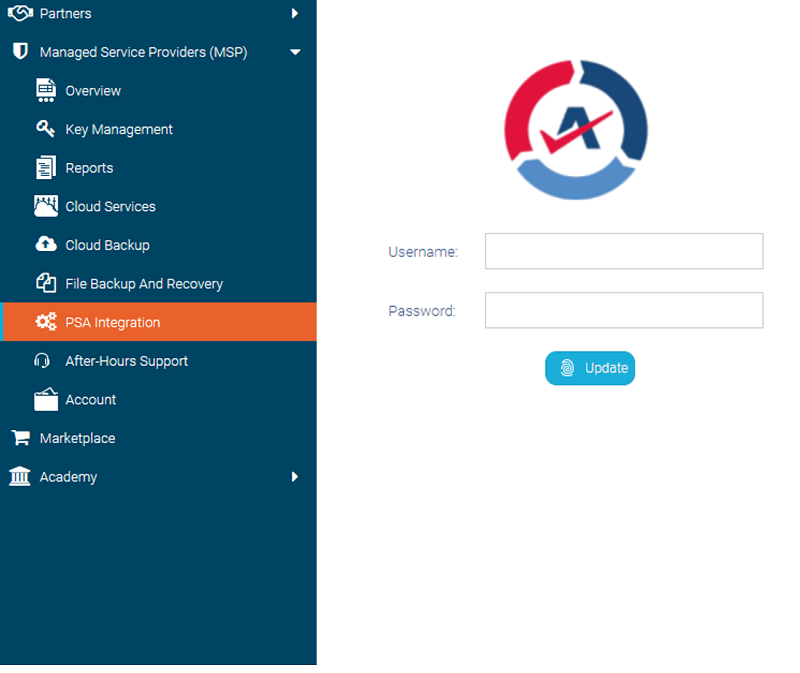Viewport: 800px width, 673px height.
Task: Select Cloud Services label
Action: tap(110, 206)
